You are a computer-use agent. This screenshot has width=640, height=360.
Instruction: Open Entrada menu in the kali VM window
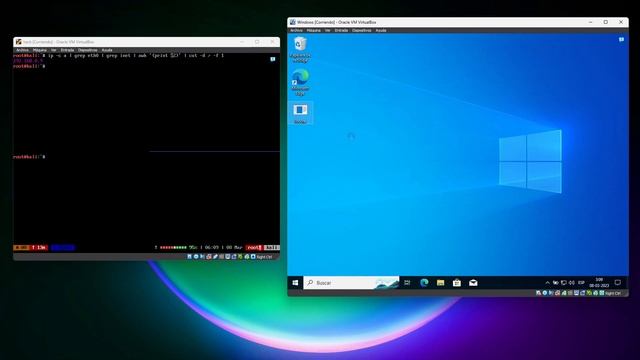click(x=67, y=50)
